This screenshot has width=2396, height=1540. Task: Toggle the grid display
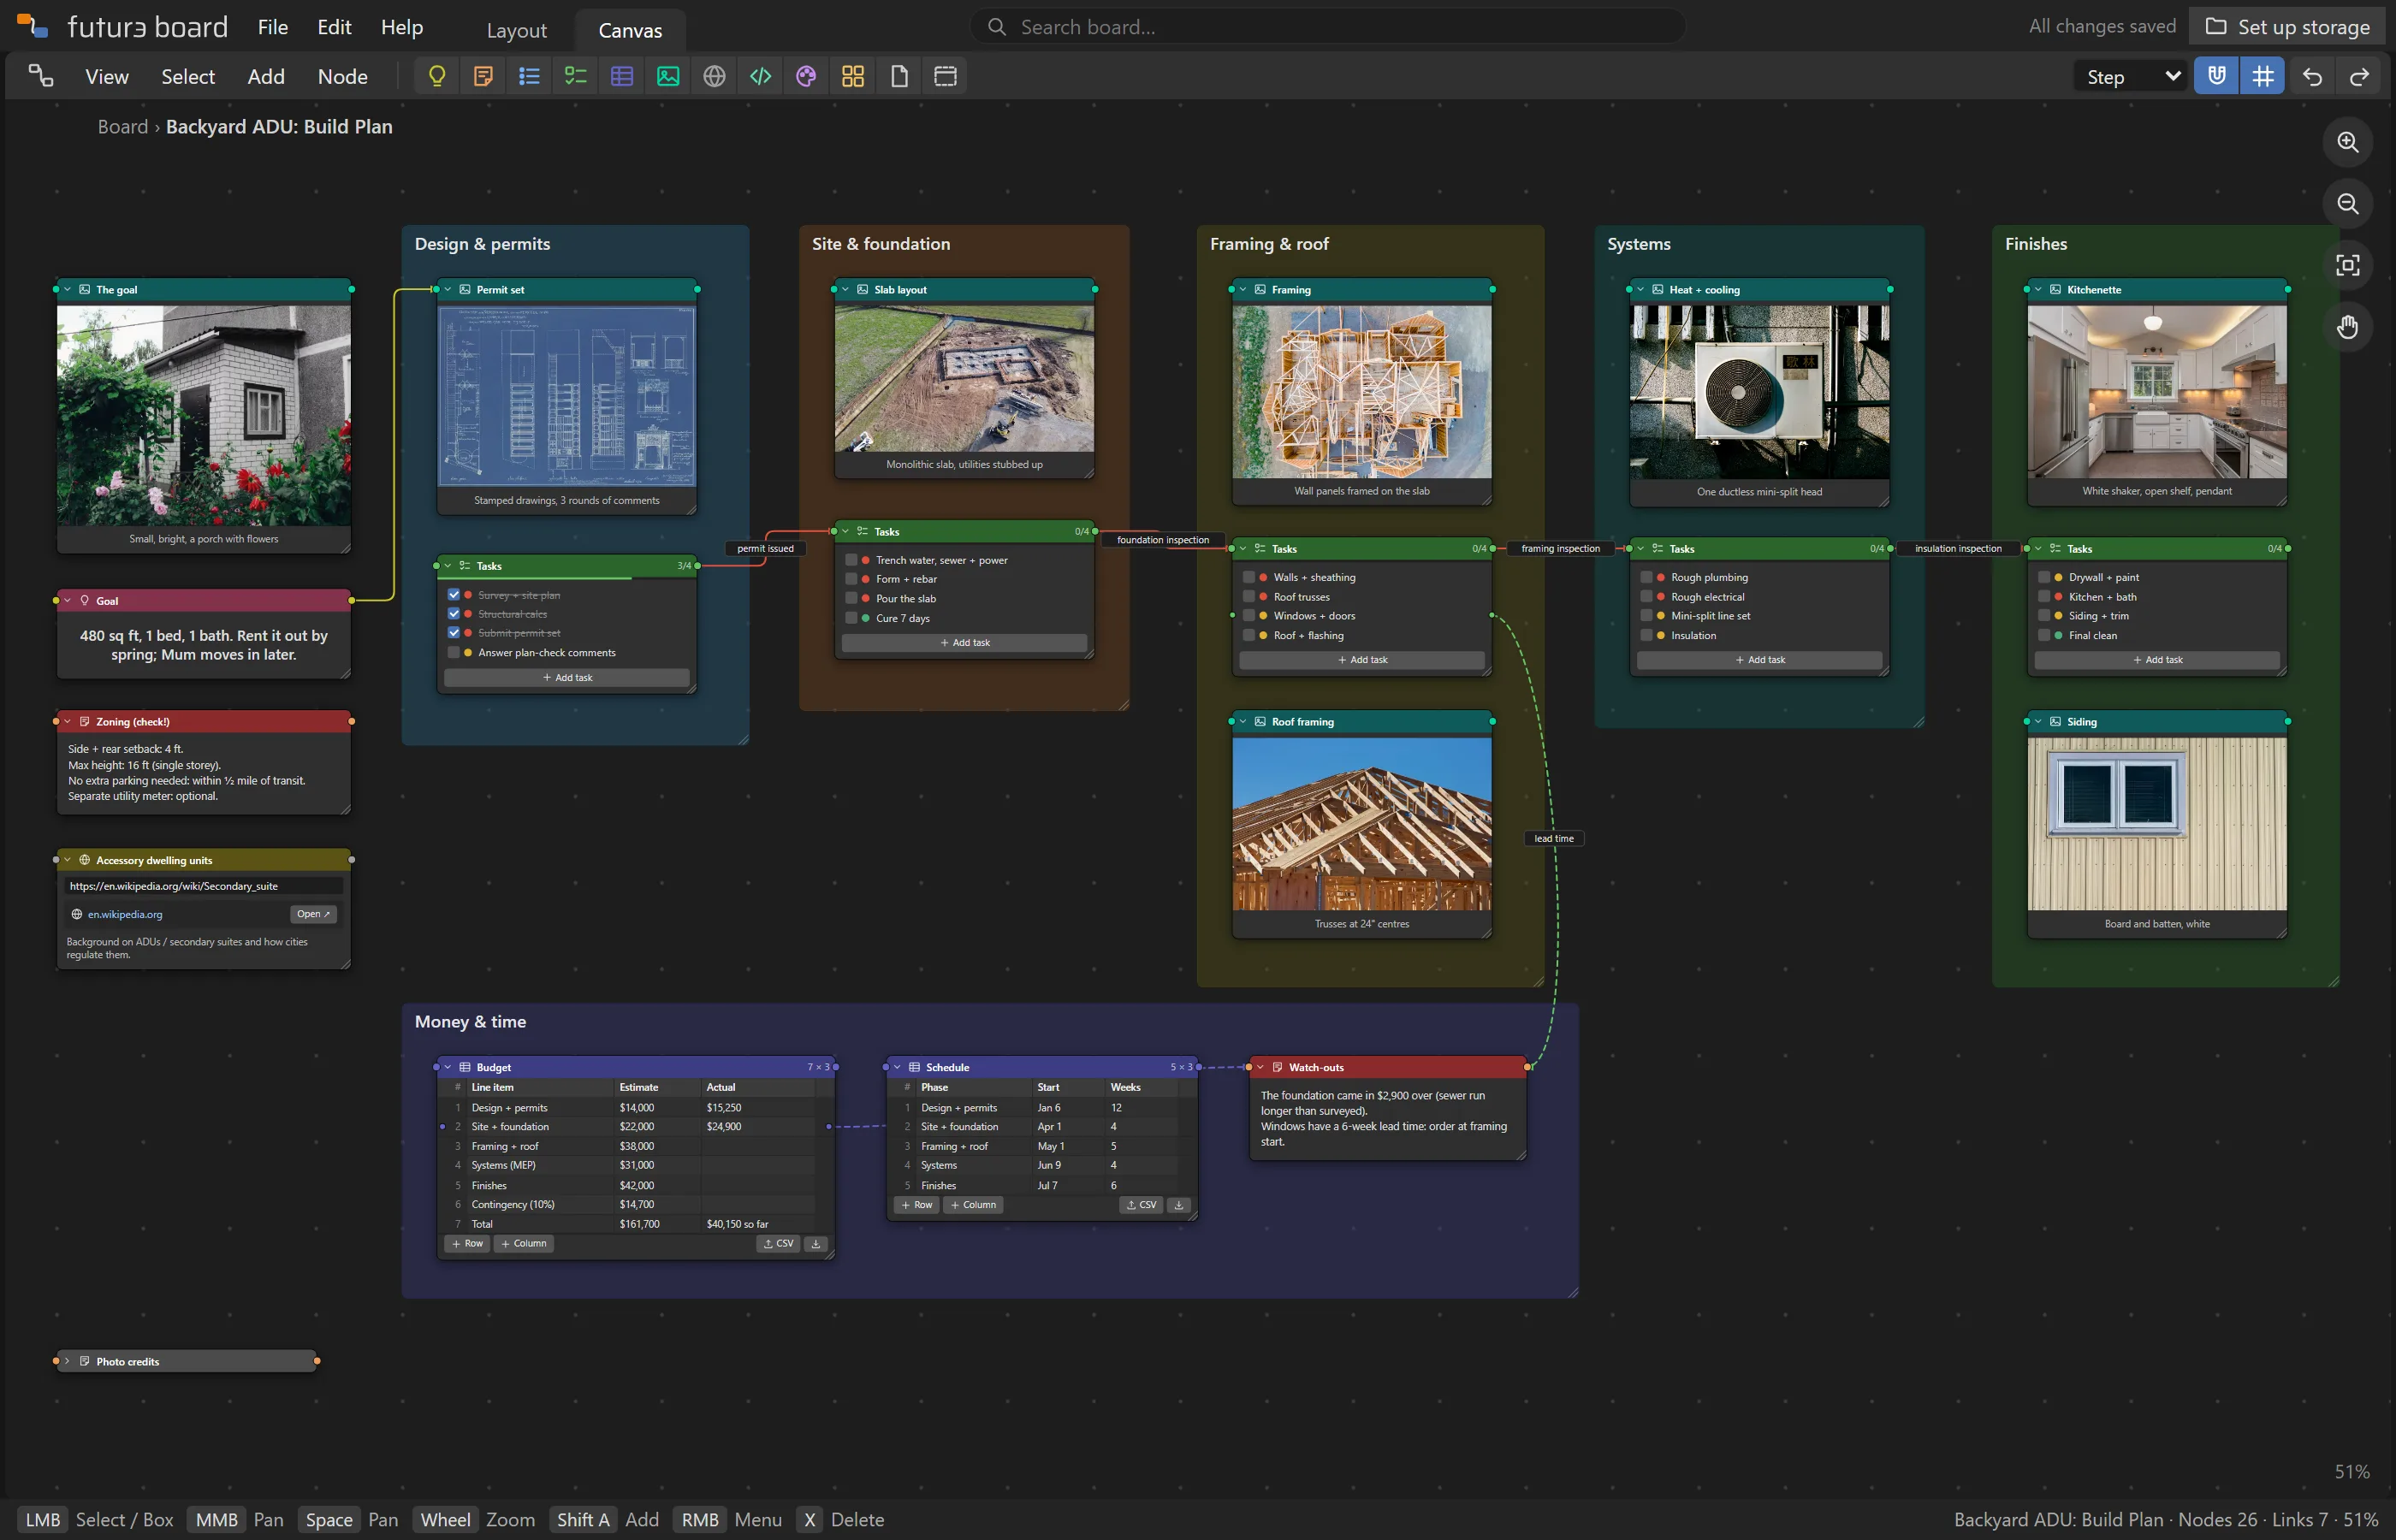tap(2262, 76)
